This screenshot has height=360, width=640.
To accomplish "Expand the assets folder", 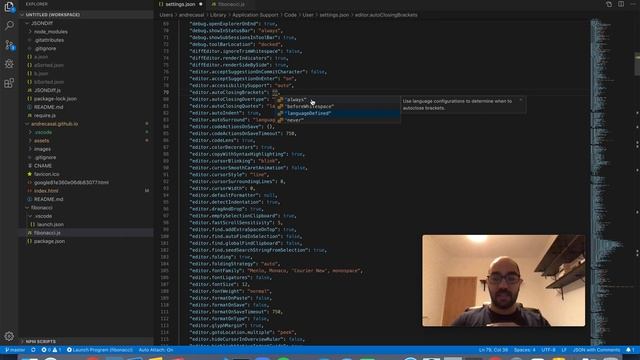I will coord(41,140).
